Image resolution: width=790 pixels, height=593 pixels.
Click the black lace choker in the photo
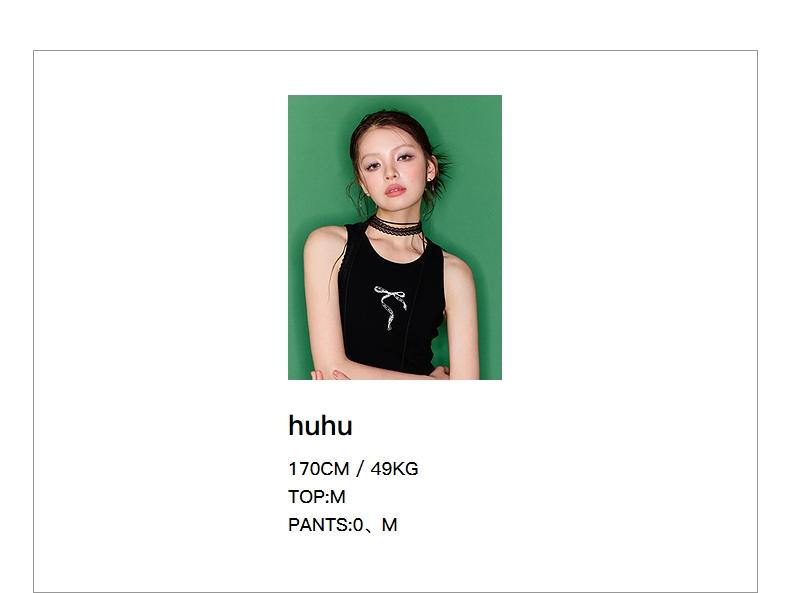click(396, 227)
